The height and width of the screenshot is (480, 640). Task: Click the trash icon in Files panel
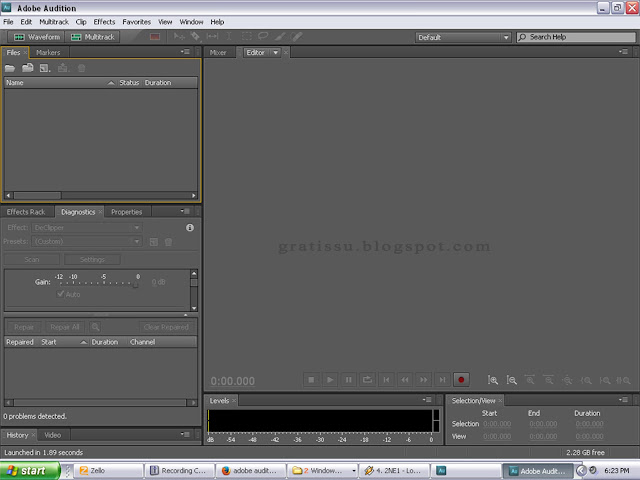click(81, 68)
